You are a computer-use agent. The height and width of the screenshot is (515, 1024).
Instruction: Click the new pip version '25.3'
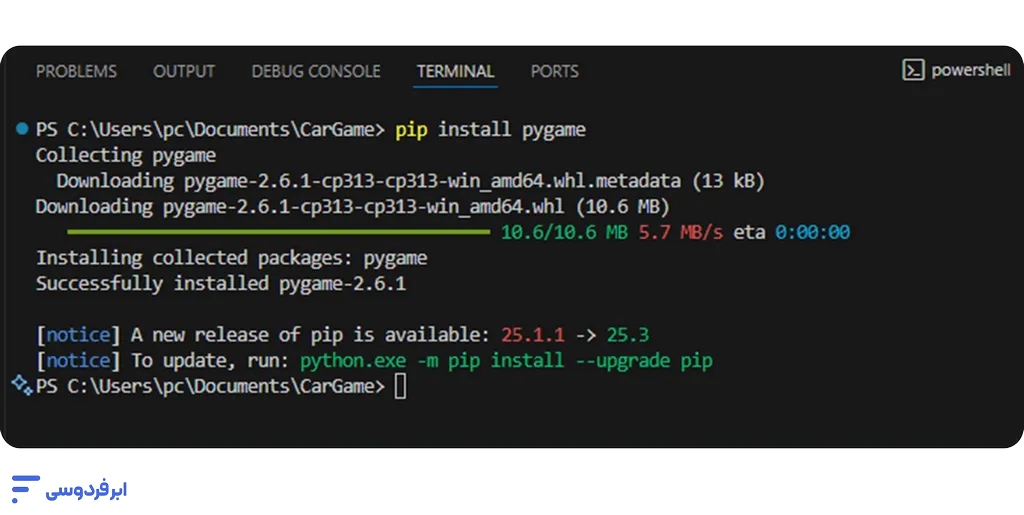coord(628,335)
